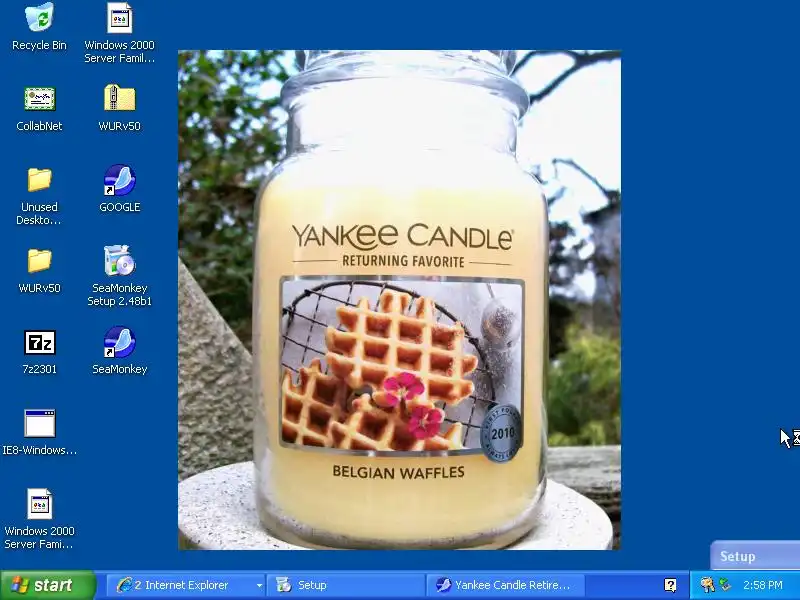Select the 'GOOGLE' icon label text
Viewport: 800px width, 600px height.
point(119,207)
